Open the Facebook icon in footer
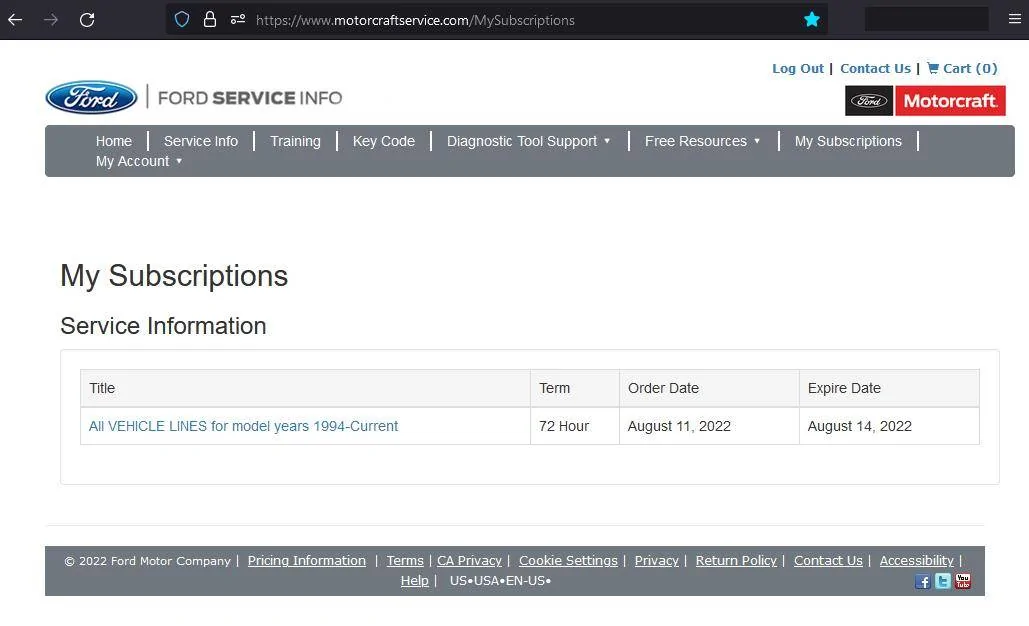The width and height of the screenshot is (1029, 626). (x=923, y=581)
